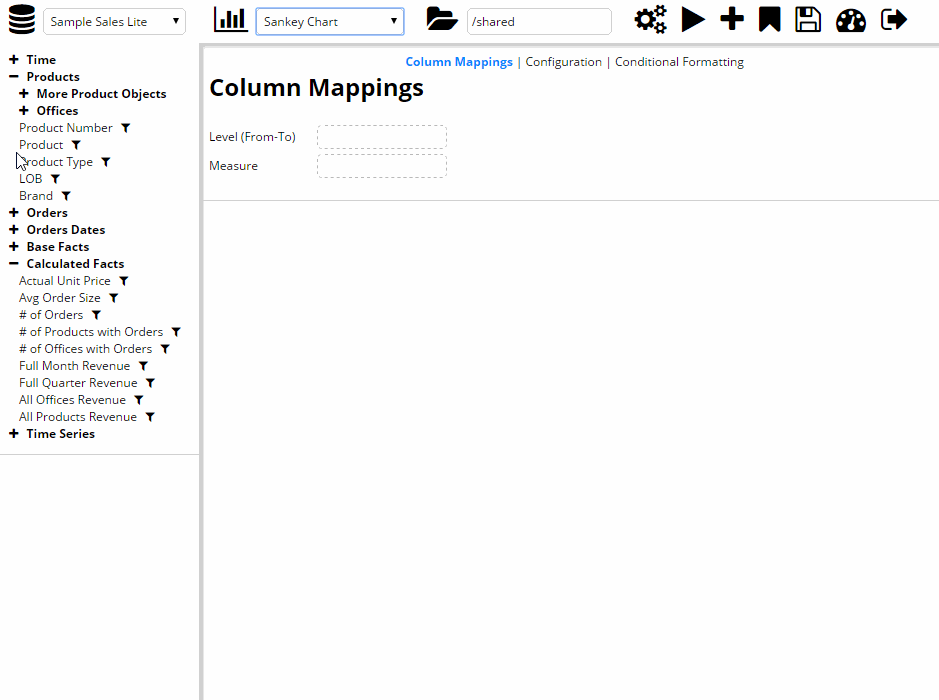Expand the Base Facts folder
Image resolution: width=939 pixels, height=700 pixels.
pos(14,247)
